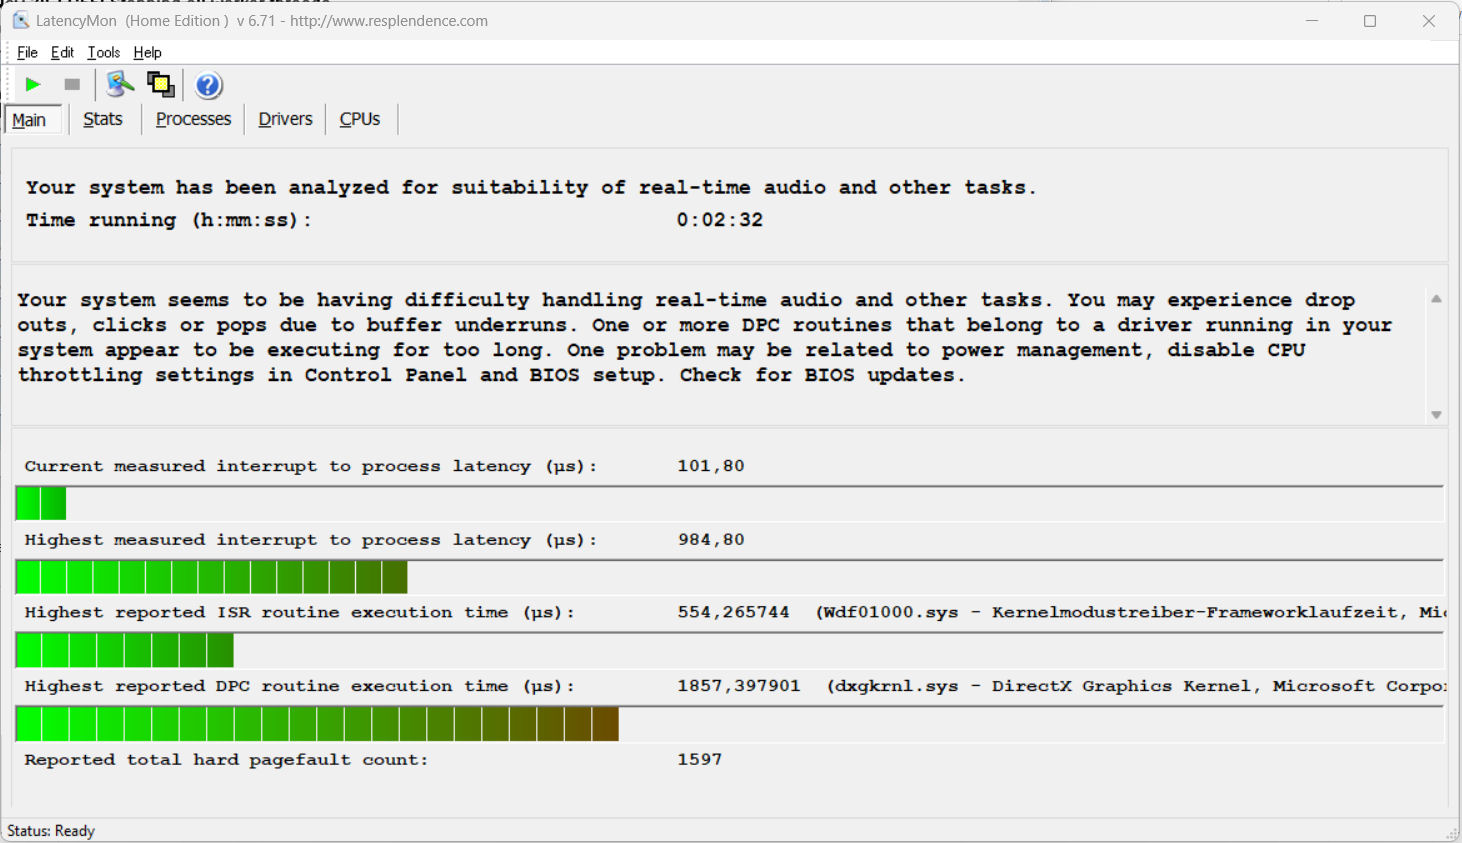Maximize the LatencyMon window
The width and height of the screenshot is (1462, 843).
[x=1370, y=21]
